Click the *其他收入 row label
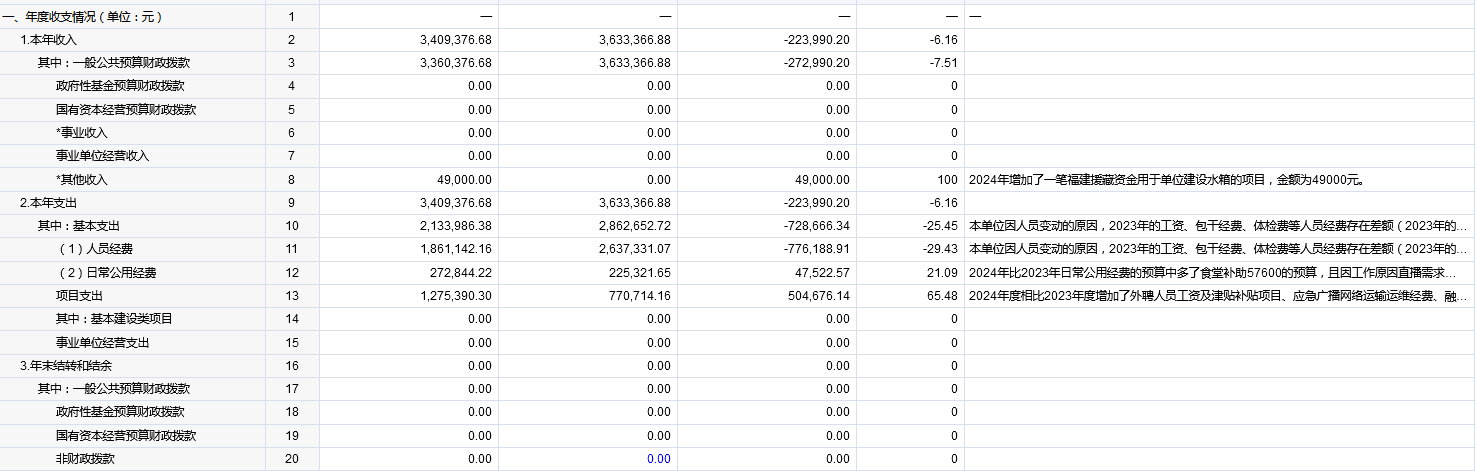Screen dimensions: 1476x471 point(82,179)
